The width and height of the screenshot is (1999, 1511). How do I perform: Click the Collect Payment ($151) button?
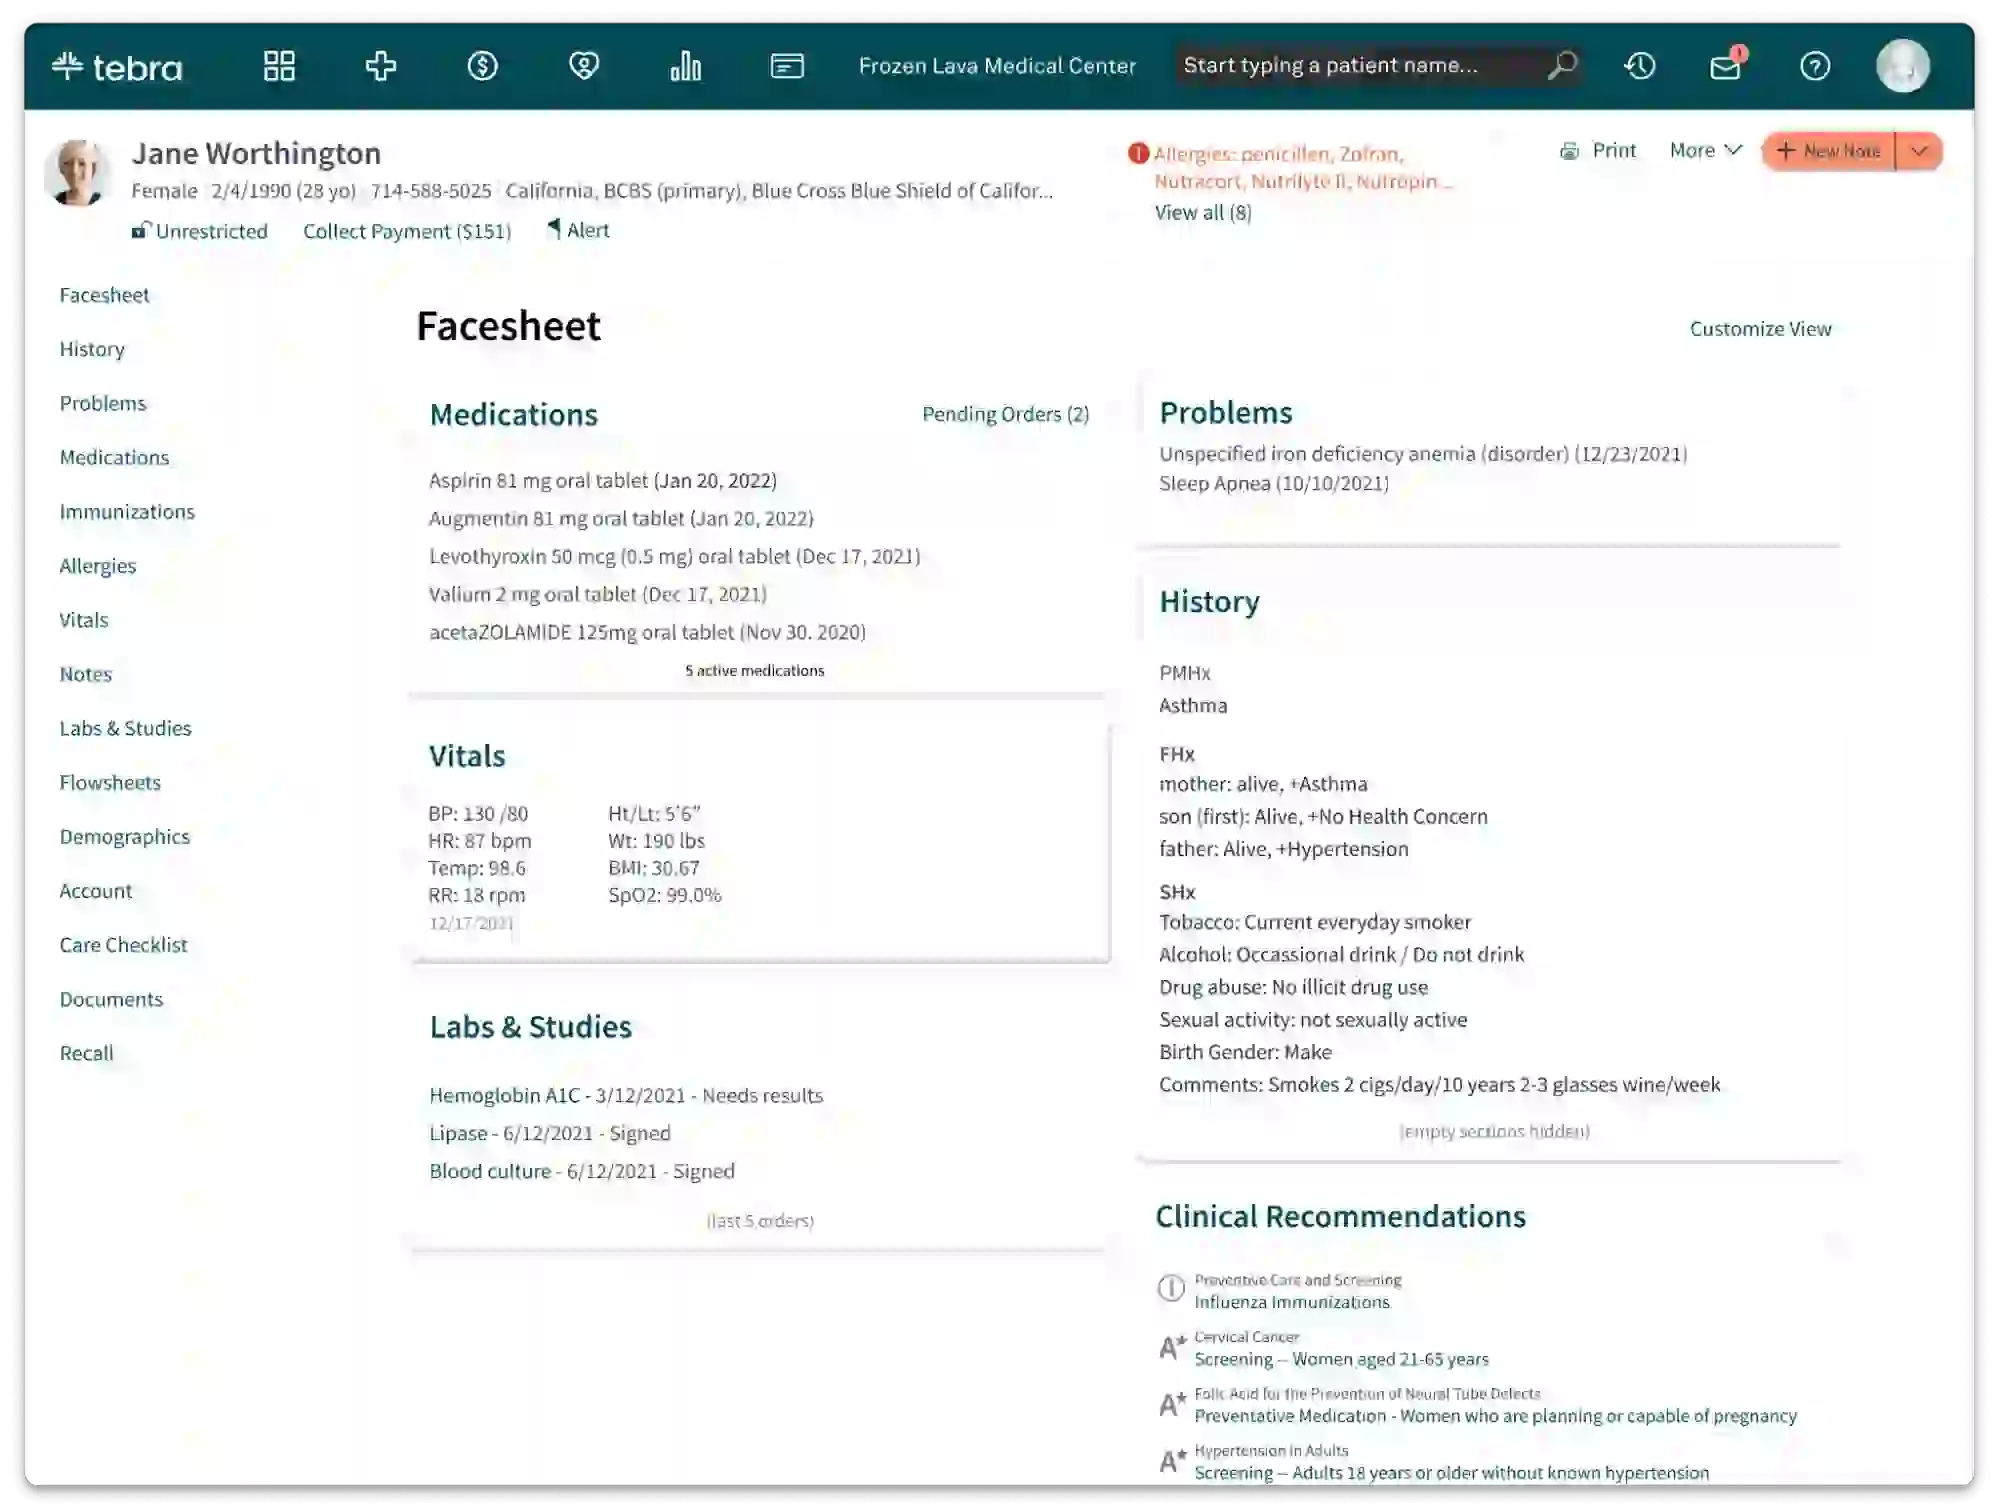(x=407, y=230)
